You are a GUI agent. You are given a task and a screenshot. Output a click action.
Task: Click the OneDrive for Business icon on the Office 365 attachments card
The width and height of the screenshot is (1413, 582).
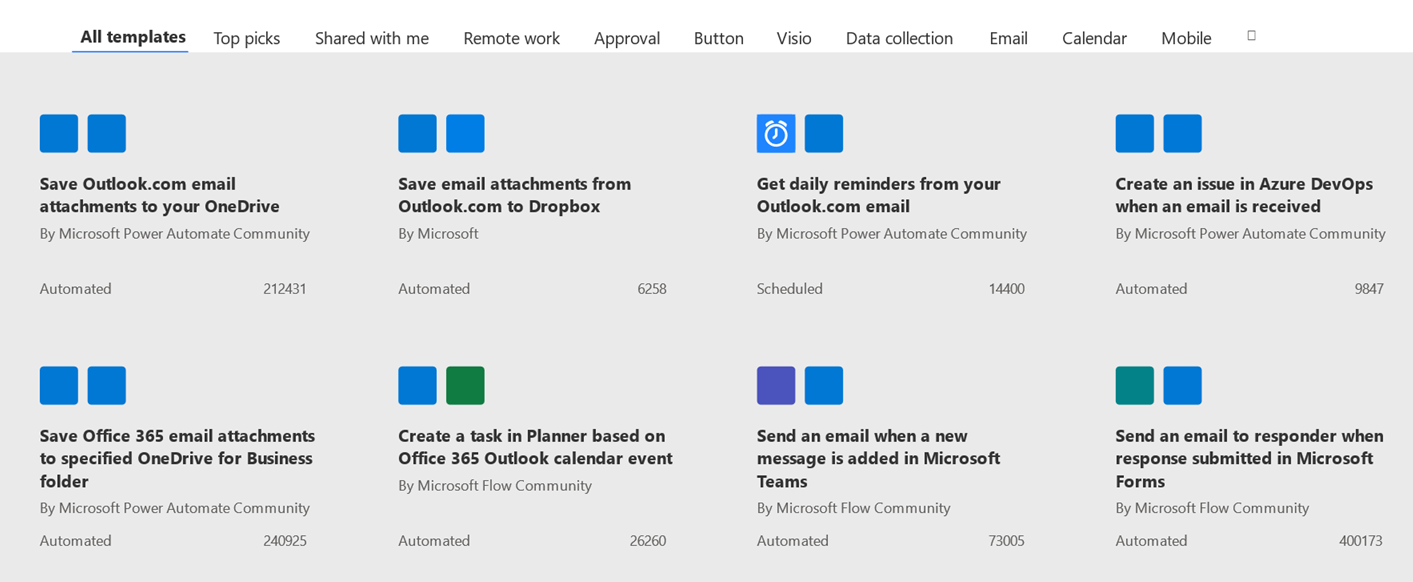(x=106, y=385)
